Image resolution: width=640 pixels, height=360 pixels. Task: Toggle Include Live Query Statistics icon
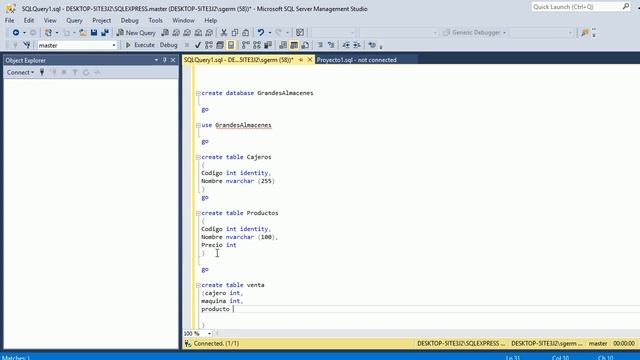[257, 45]
